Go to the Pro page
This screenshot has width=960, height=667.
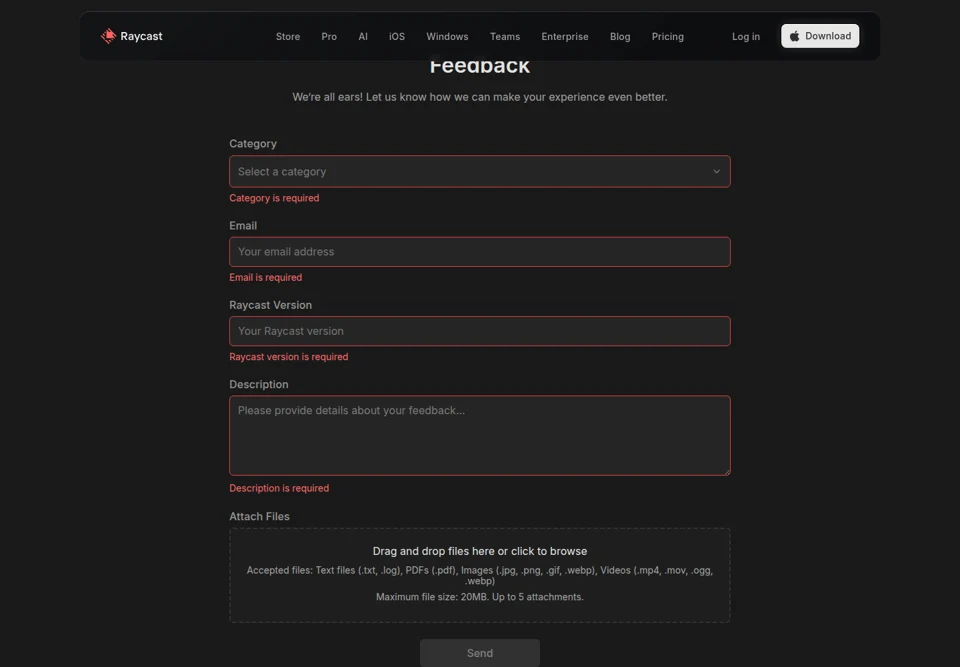(329, 37)
